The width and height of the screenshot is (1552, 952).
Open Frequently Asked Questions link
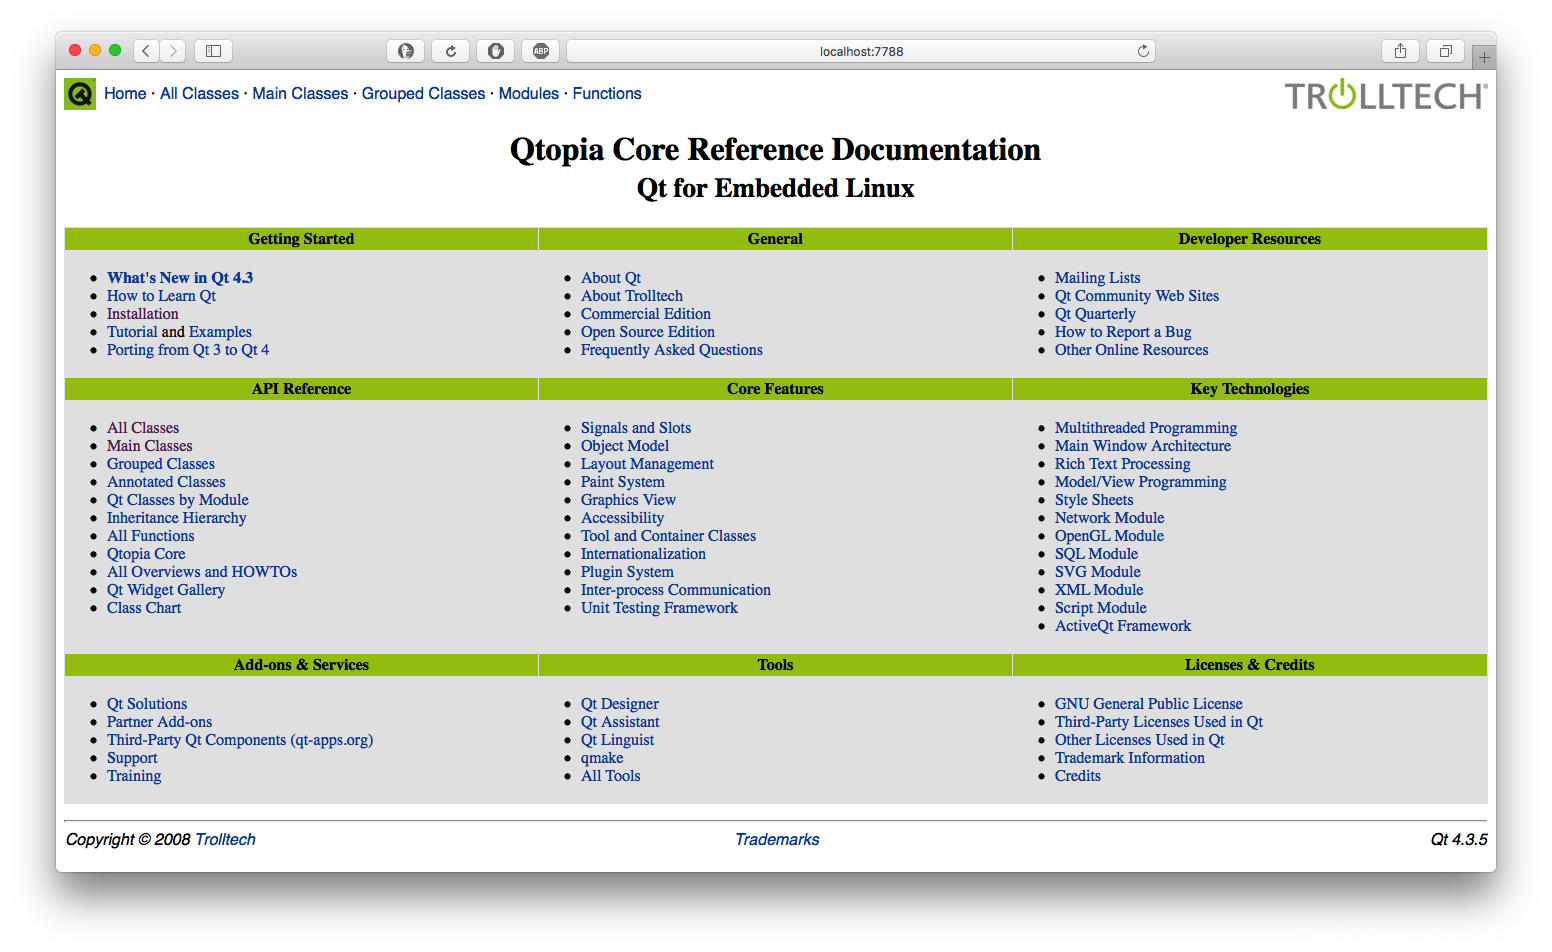(x=671, y=350)
